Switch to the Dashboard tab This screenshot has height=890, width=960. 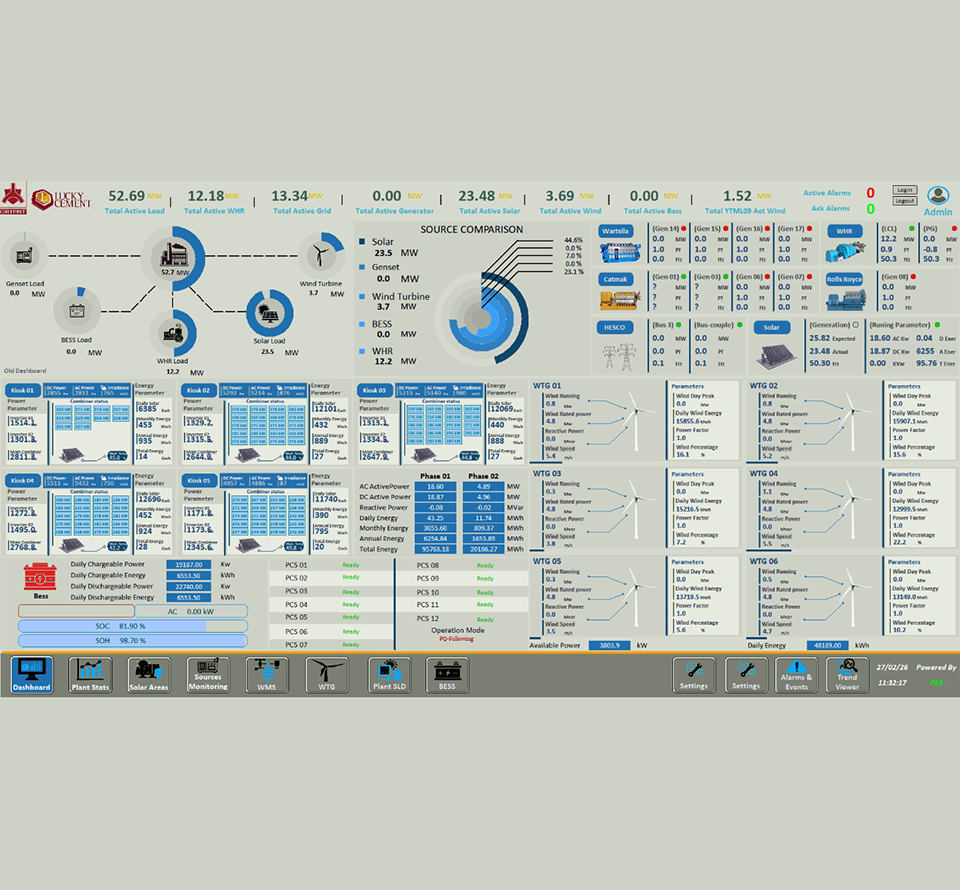(33, 675)
